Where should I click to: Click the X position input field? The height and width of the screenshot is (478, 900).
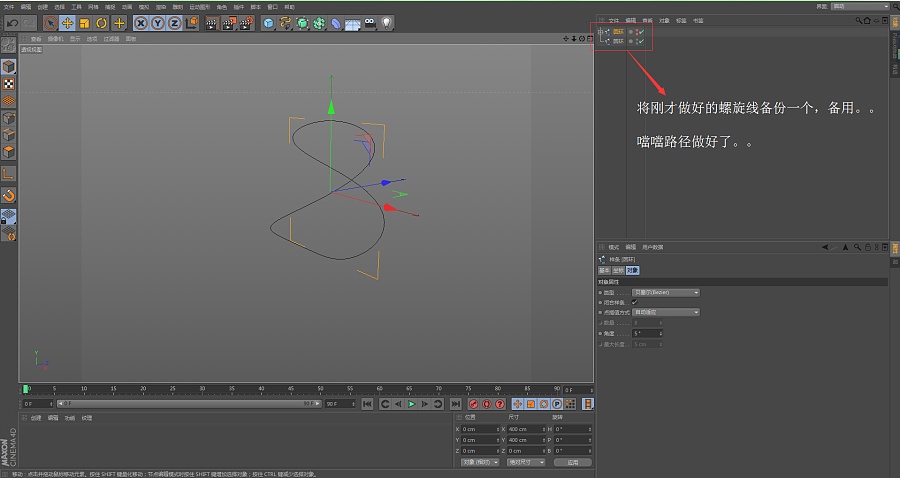click(x=480, y=429)
